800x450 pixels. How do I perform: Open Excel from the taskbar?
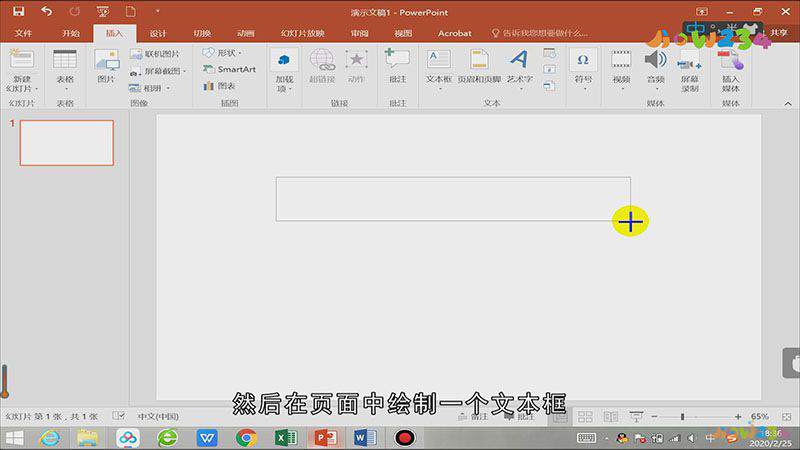[286, 438]
